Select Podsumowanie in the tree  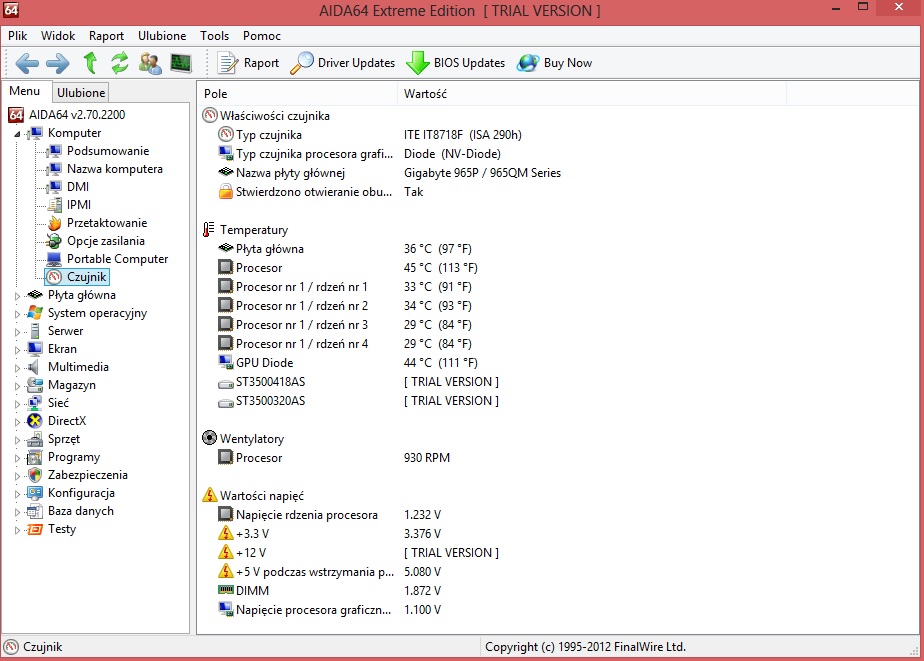coord(108,151)
